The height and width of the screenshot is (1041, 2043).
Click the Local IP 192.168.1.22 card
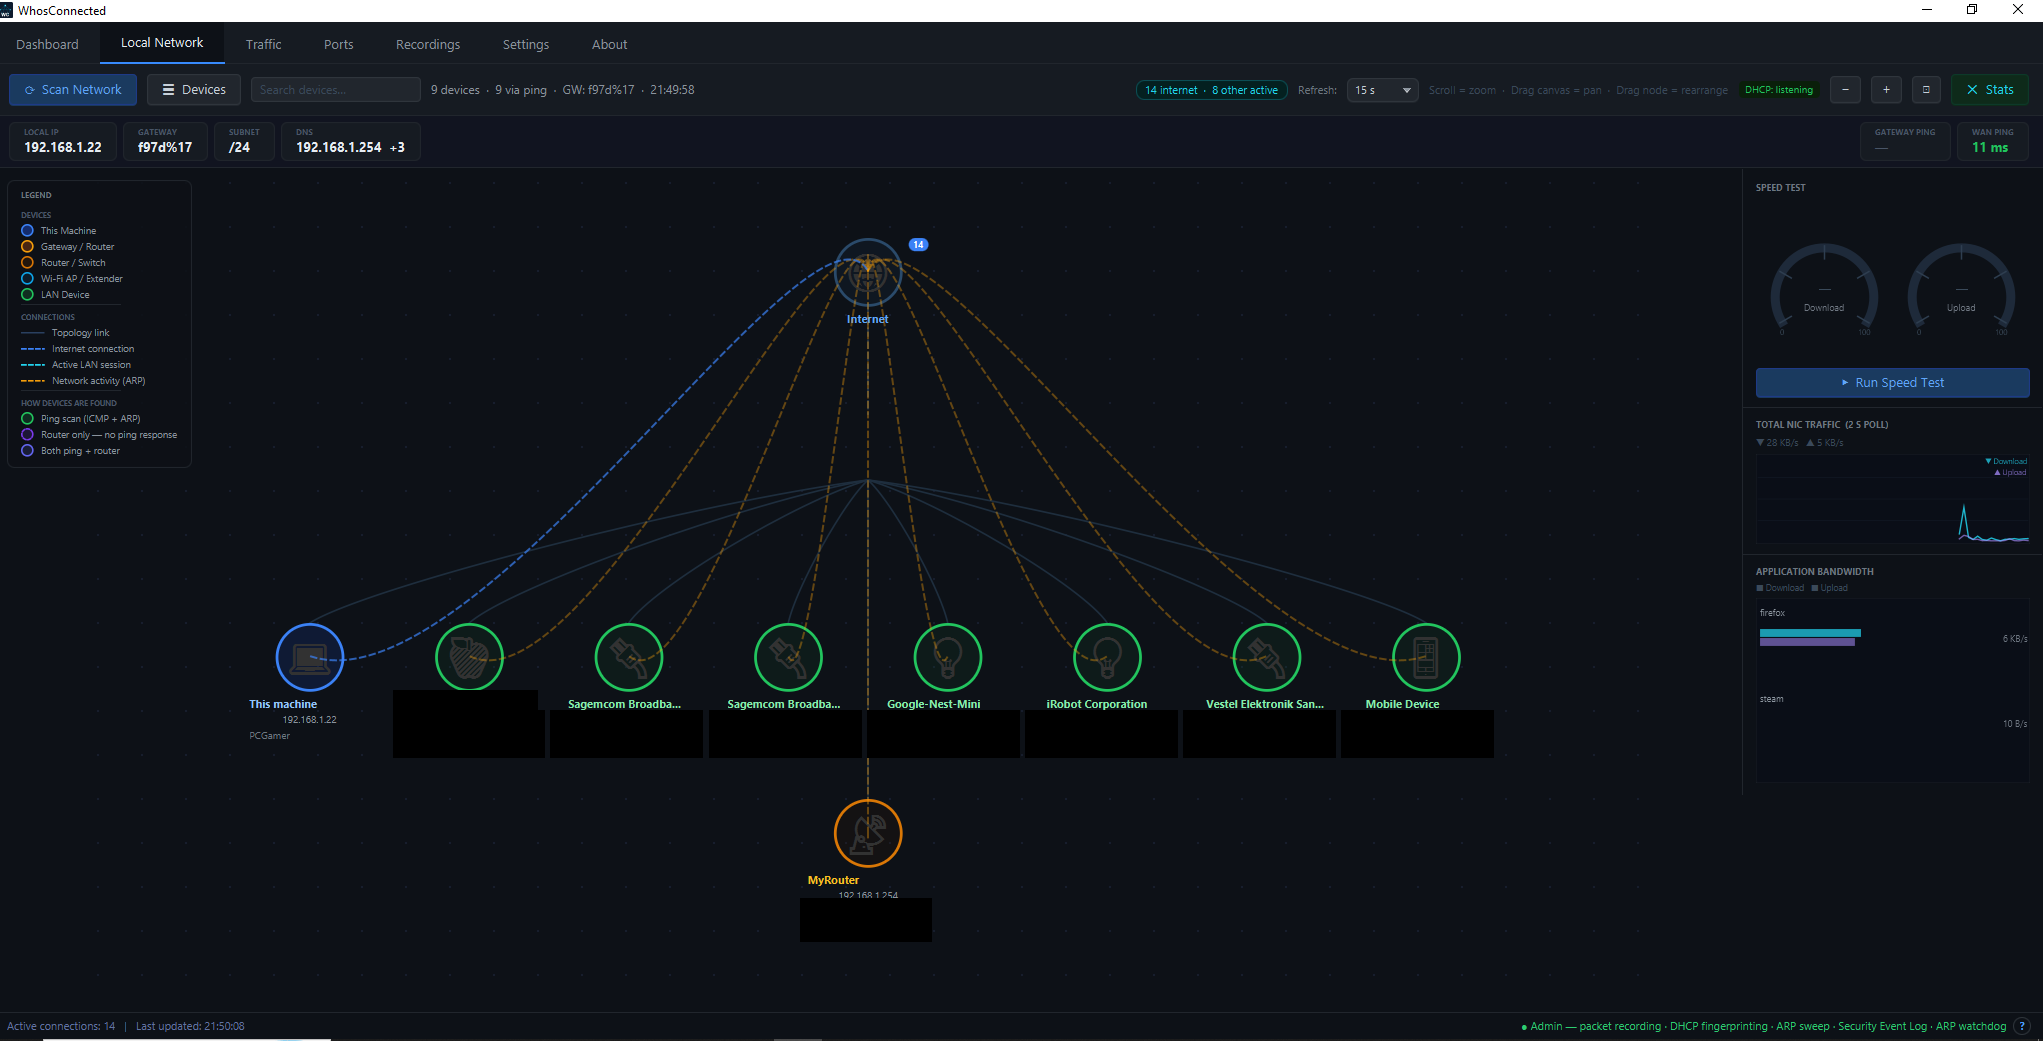coord(63,141)
